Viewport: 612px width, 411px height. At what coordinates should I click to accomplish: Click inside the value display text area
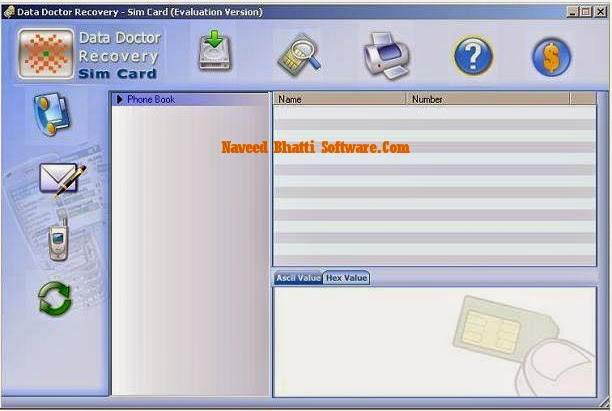pyautogui.click(x=435, y=342)
